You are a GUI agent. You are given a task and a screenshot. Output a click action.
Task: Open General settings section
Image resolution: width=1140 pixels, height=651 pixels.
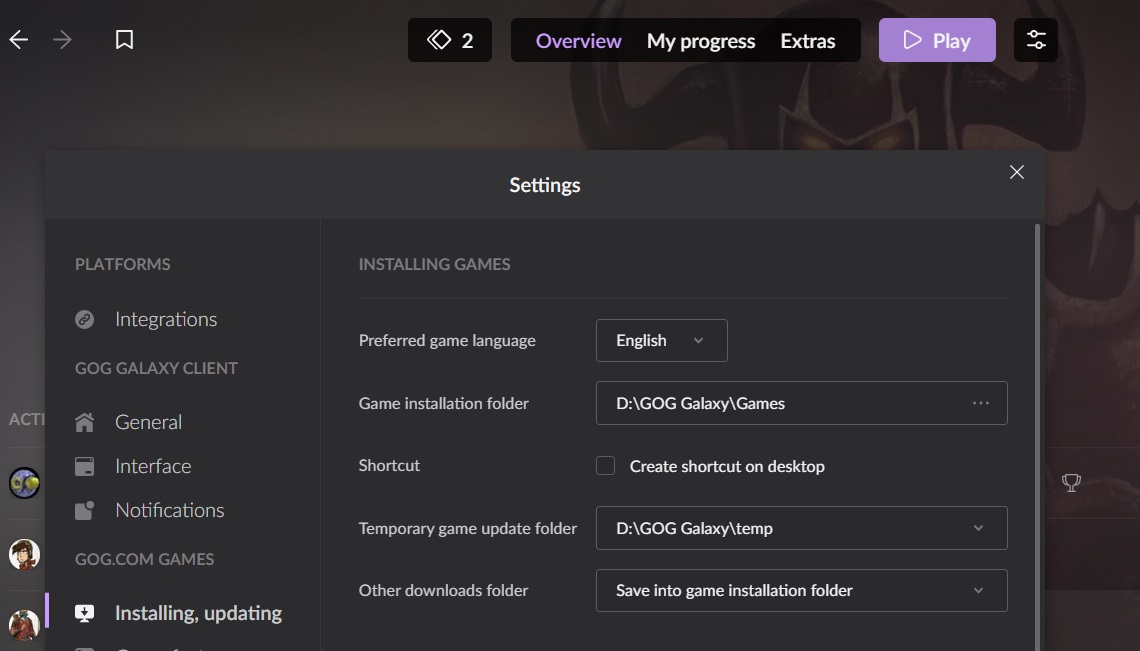coord(148,422)
